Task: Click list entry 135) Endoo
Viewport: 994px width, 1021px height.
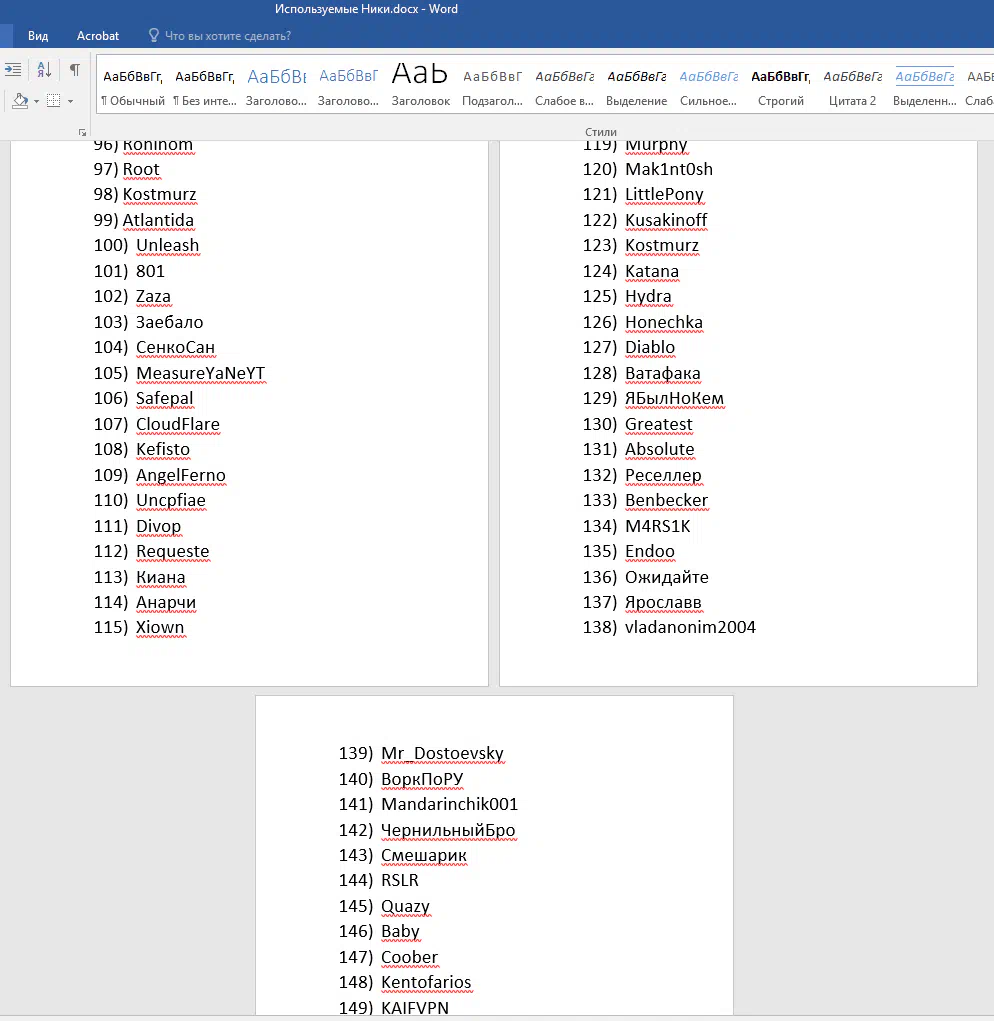Action: [x=629, y=552]
